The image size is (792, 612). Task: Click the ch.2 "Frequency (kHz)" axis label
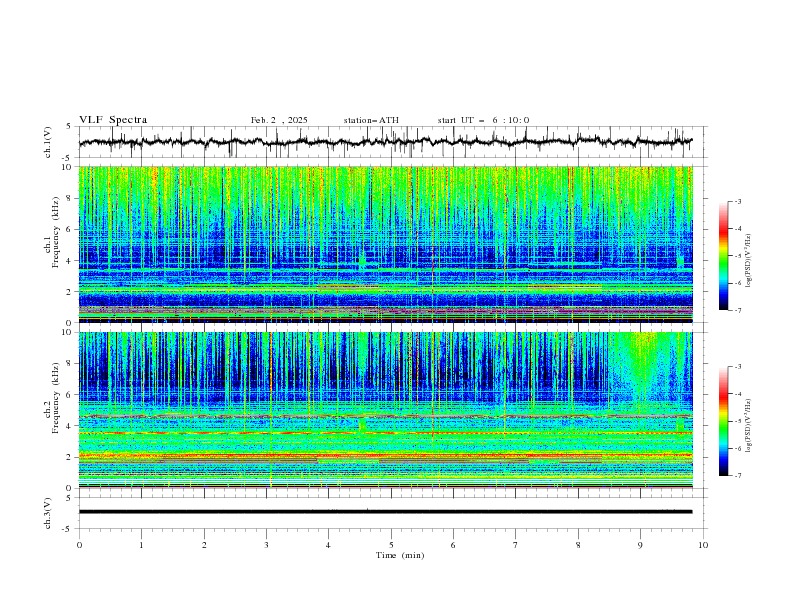(x=56, y=398)
